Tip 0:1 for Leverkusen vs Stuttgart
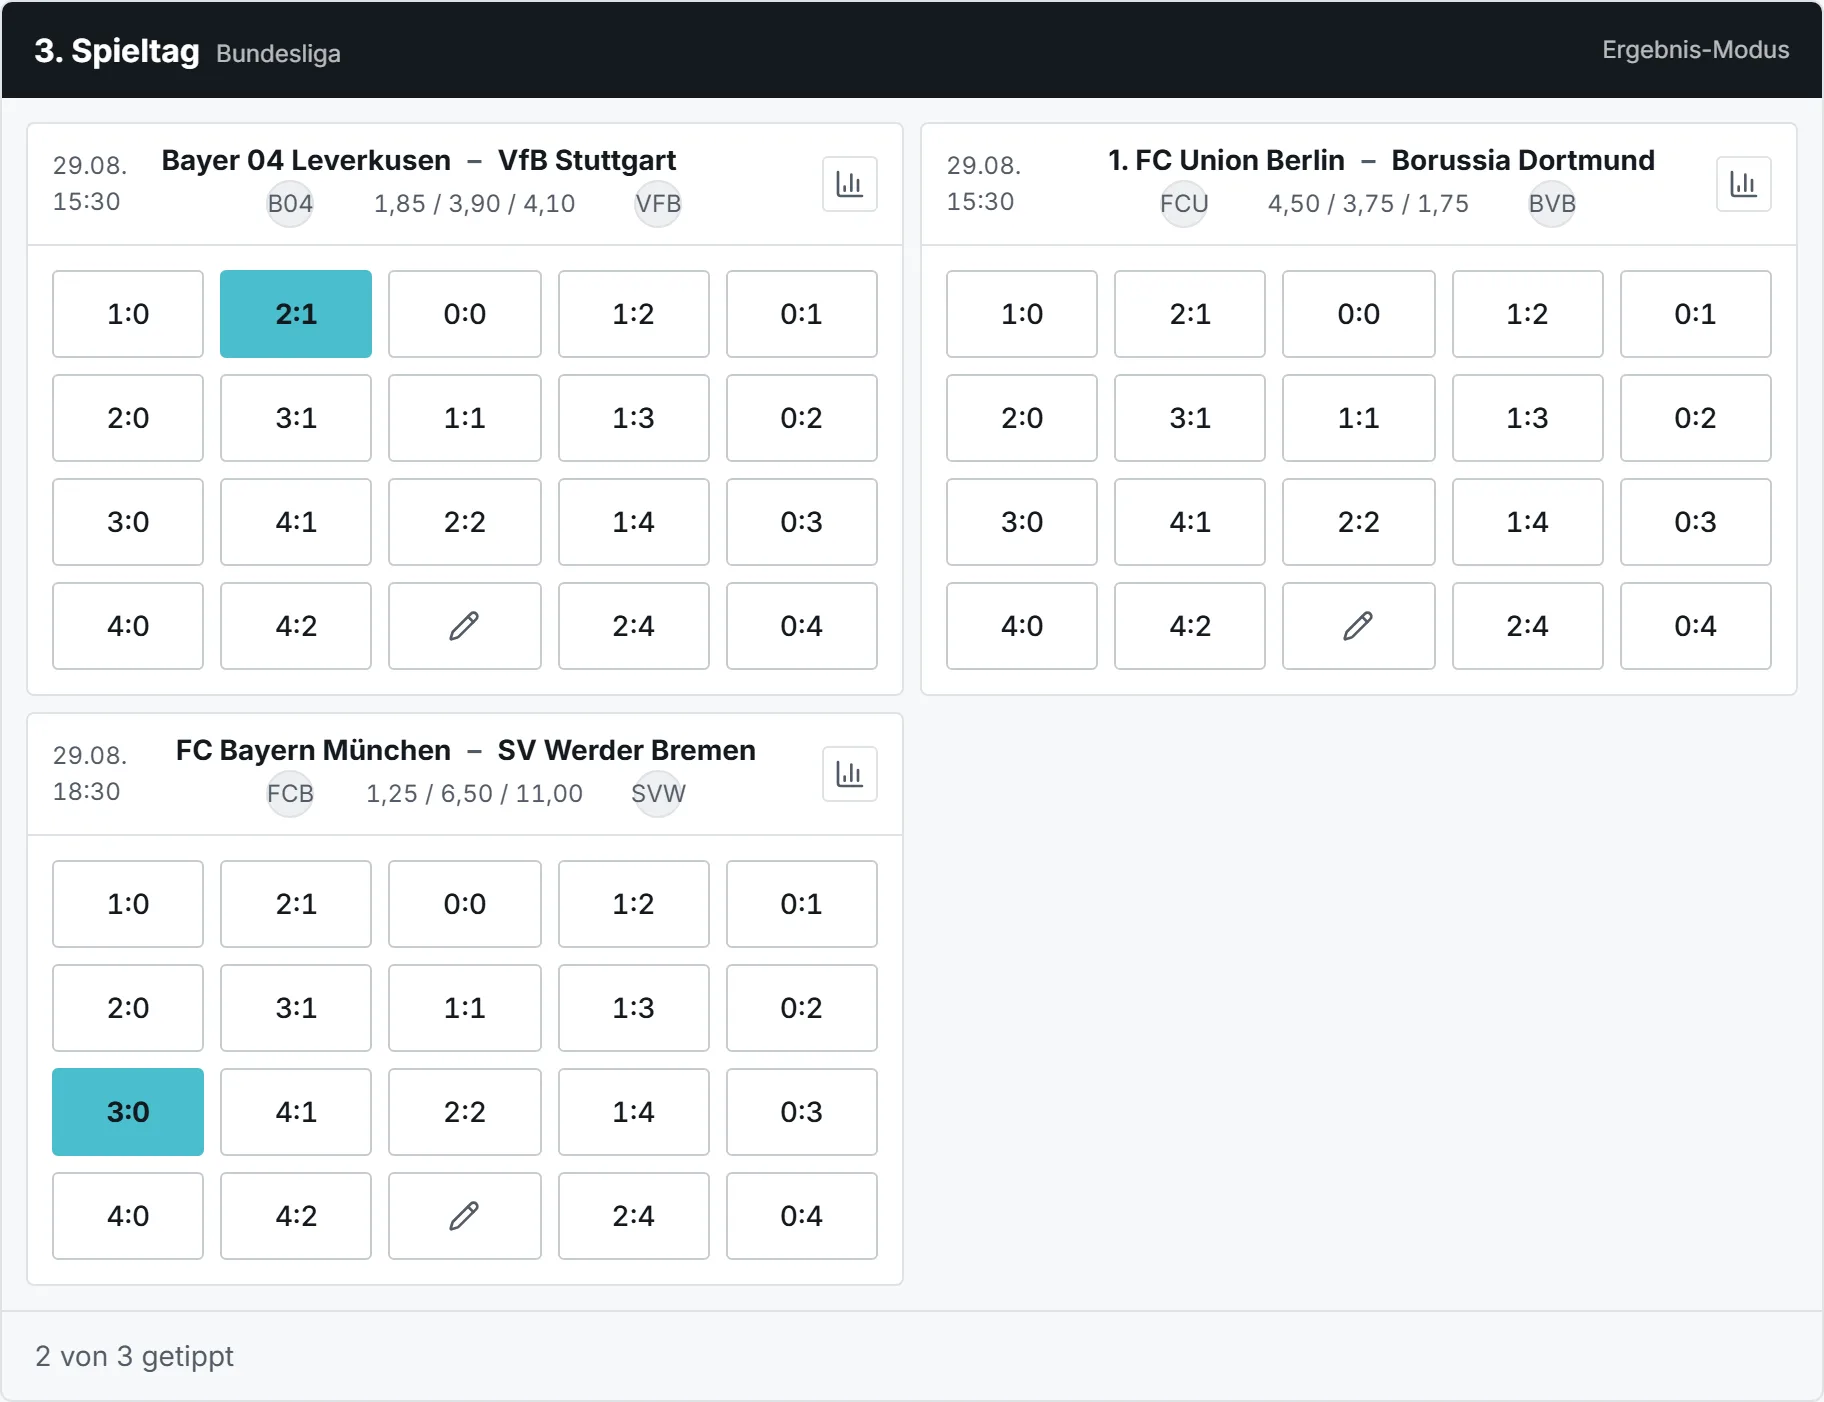The width and height of the screenshot is (1824, 1402). [801, 314]
